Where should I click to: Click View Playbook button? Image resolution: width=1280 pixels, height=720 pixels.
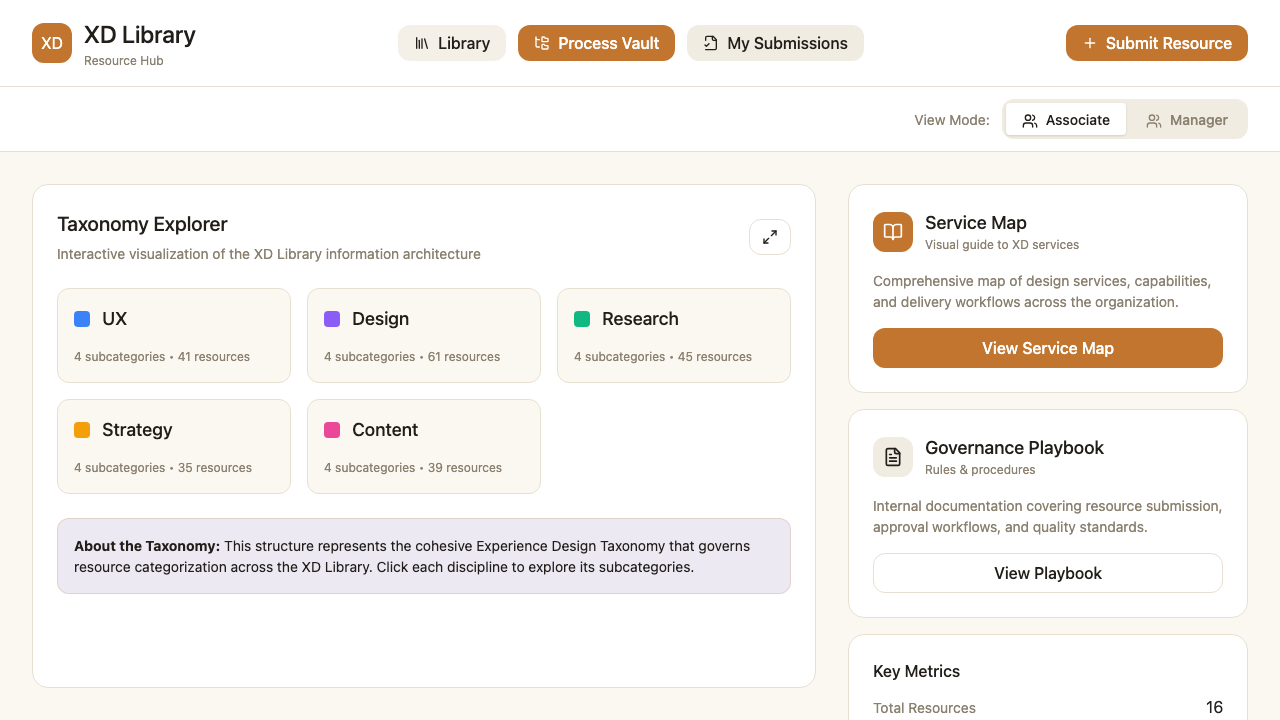(x=1048, y=573)
